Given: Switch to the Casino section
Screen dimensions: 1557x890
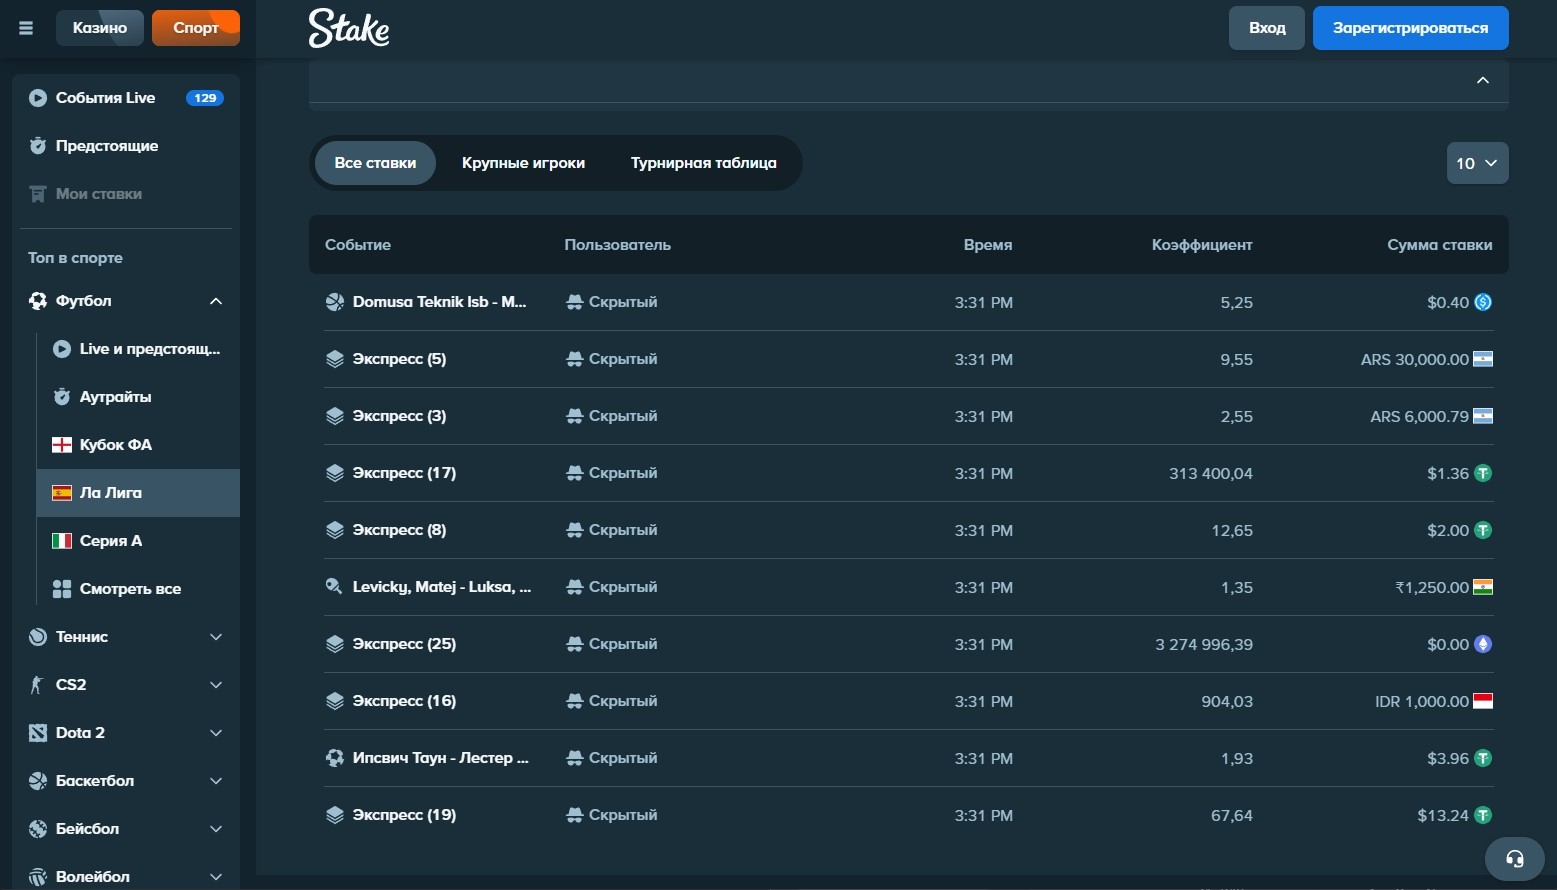Looking at the screenshot, I should [100, 28].
